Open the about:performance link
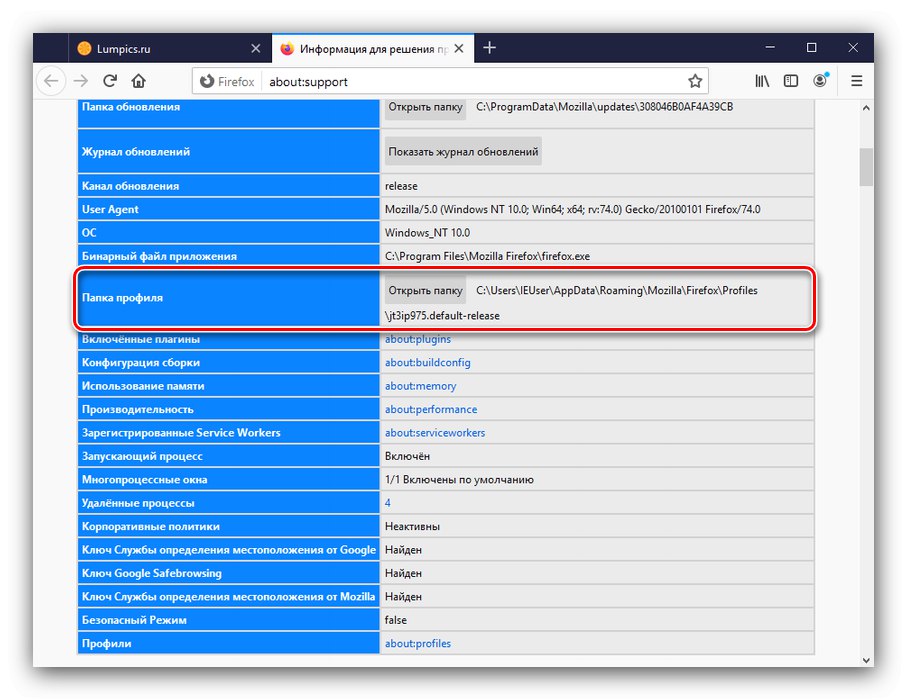 click(x=431, y=410)
